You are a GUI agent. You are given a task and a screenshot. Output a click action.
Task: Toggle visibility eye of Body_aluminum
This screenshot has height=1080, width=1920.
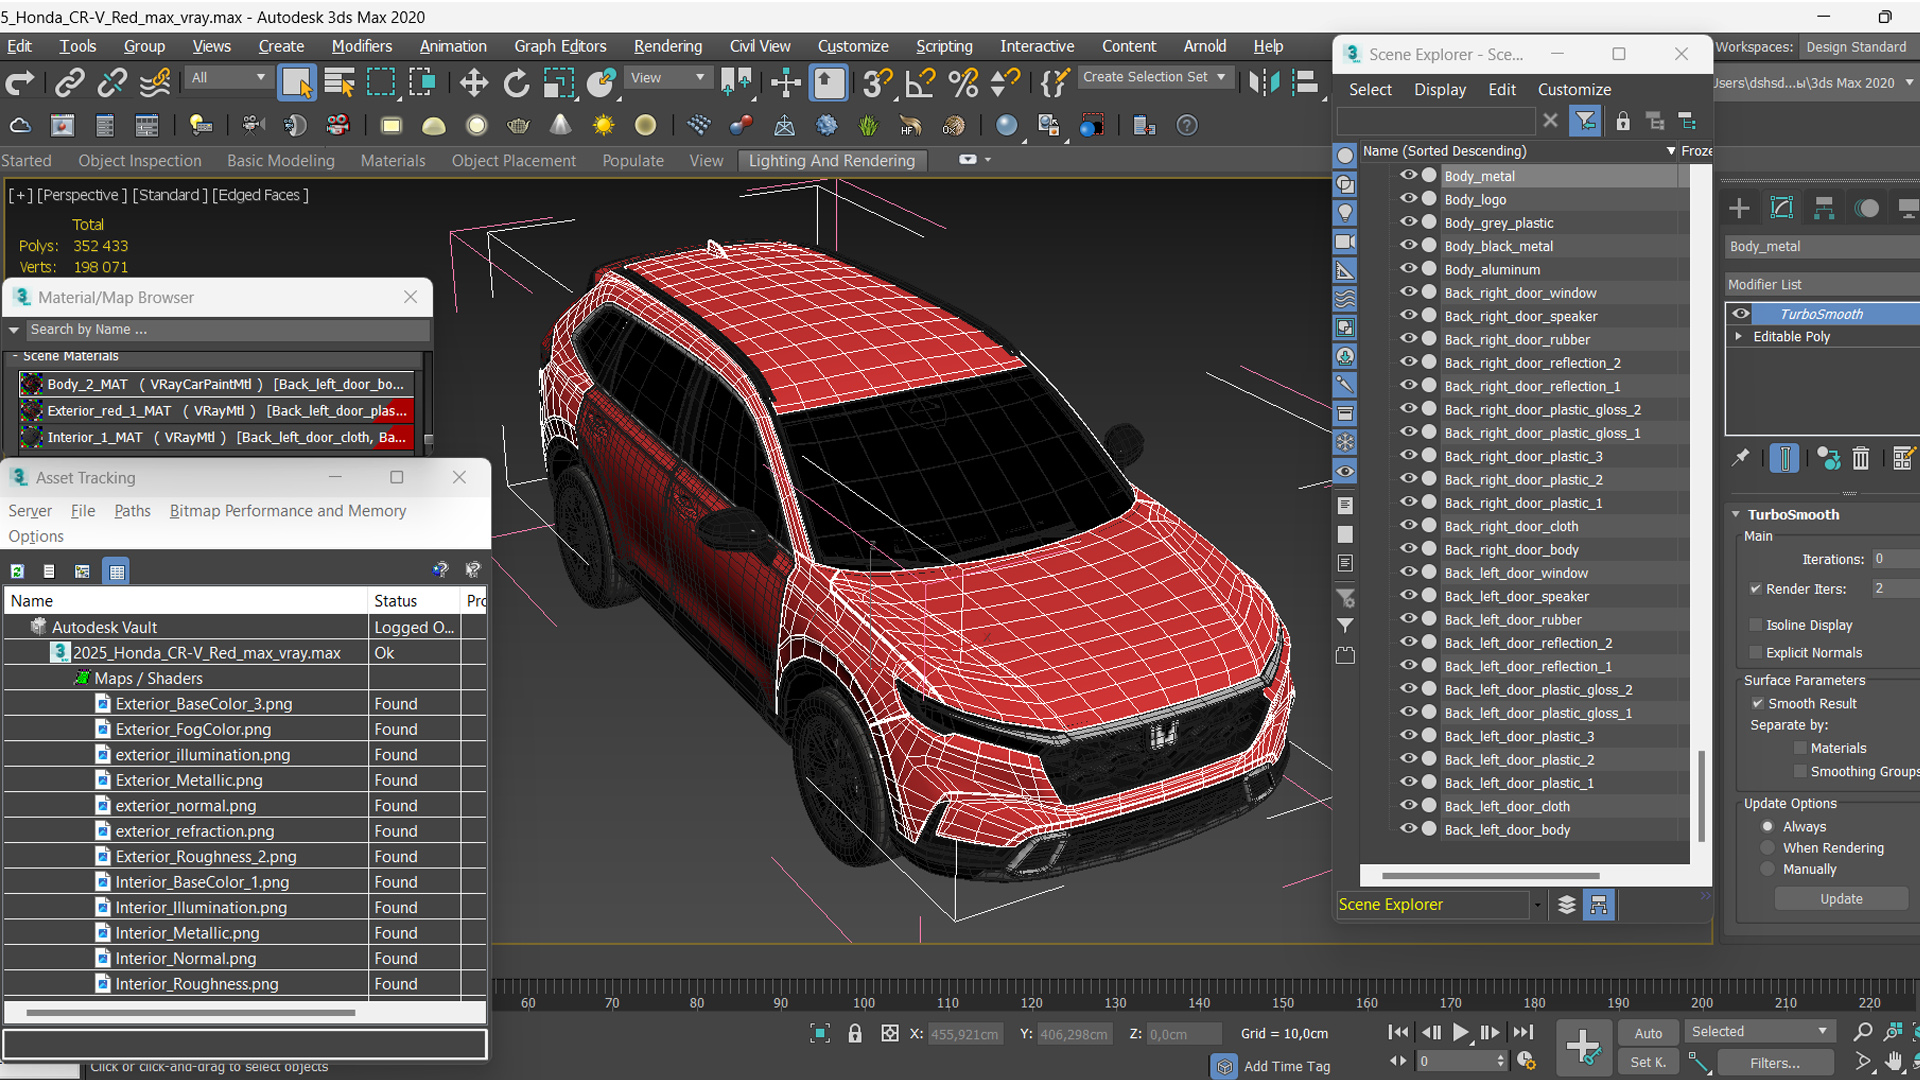click(x=1408, y=268)
